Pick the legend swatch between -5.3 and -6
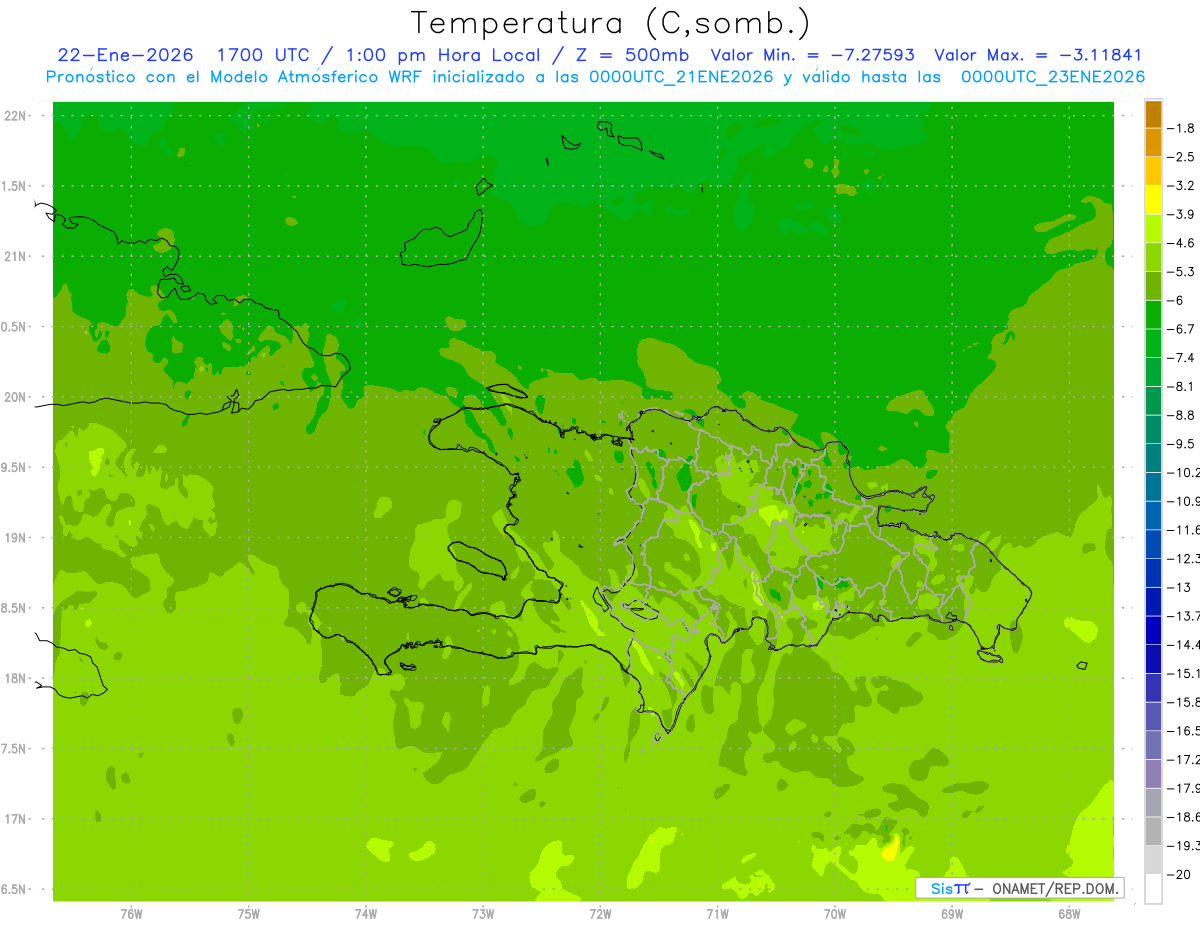The image size is (1200, 927). click(1153, 286)
